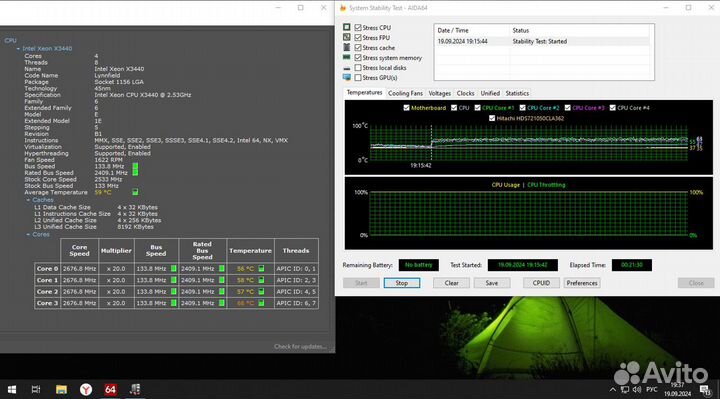The image size is (720, 399).
Task: Click the Save button
Action: click(x=492, y=283)
